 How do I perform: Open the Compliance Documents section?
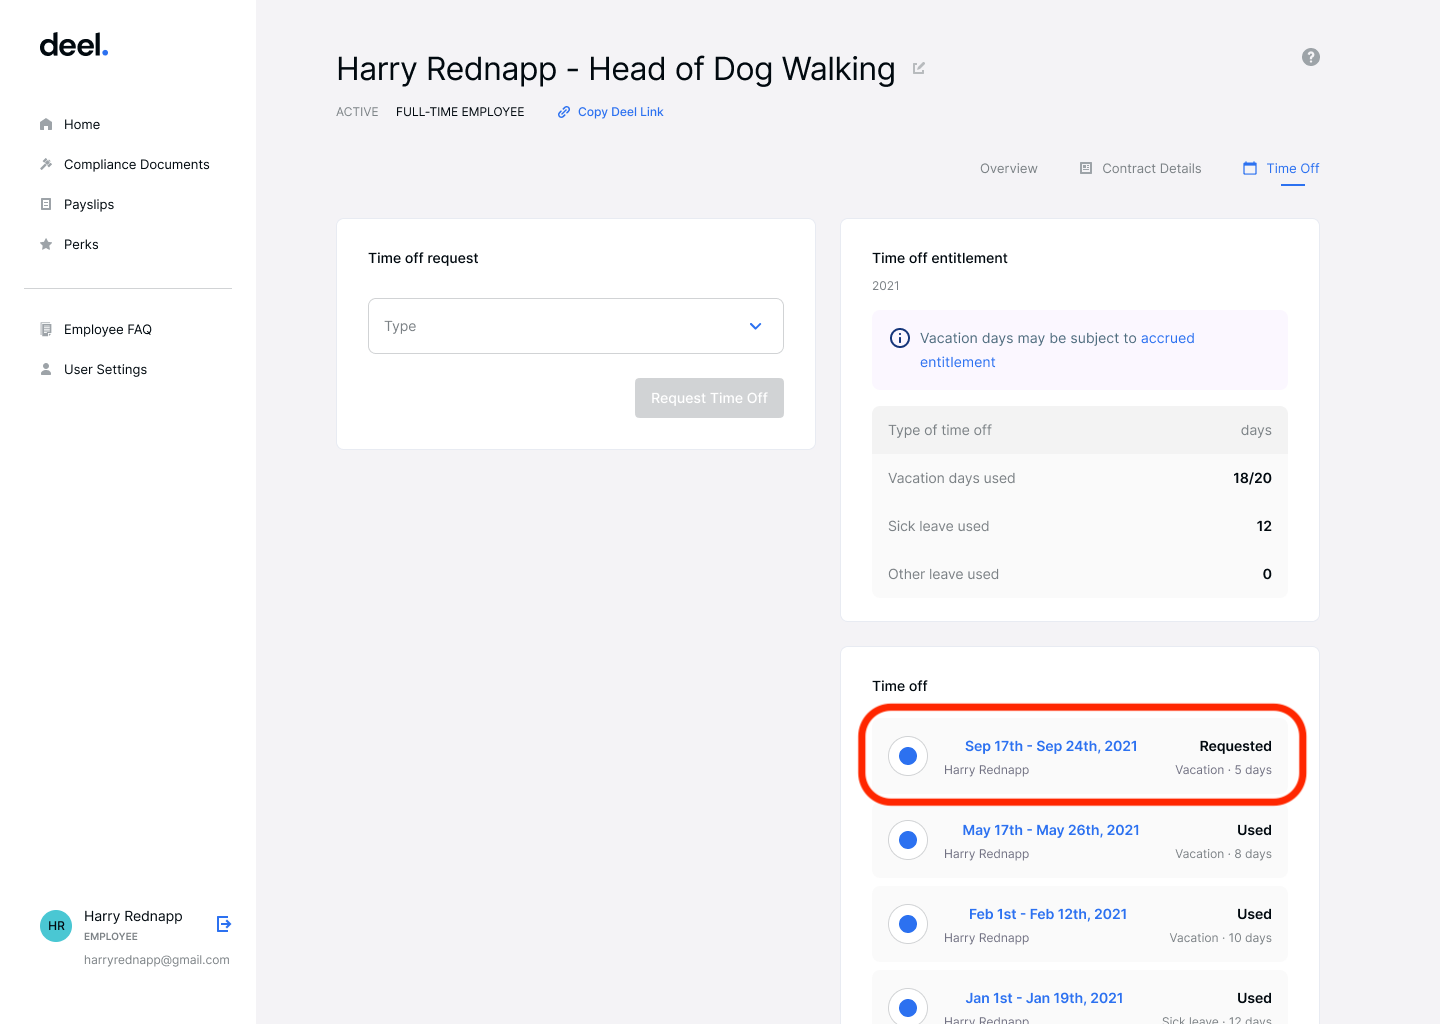[136, 164]
